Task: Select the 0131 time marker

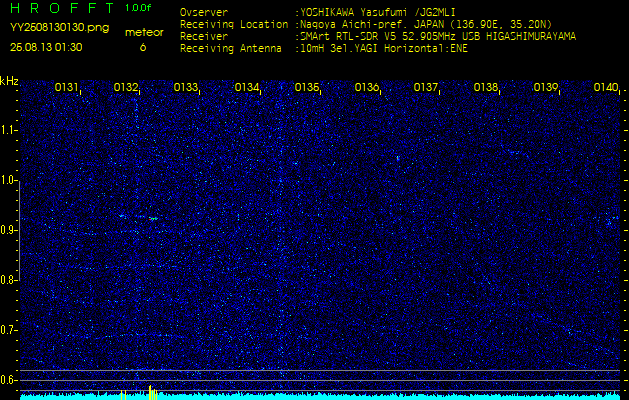Action: 66,87
